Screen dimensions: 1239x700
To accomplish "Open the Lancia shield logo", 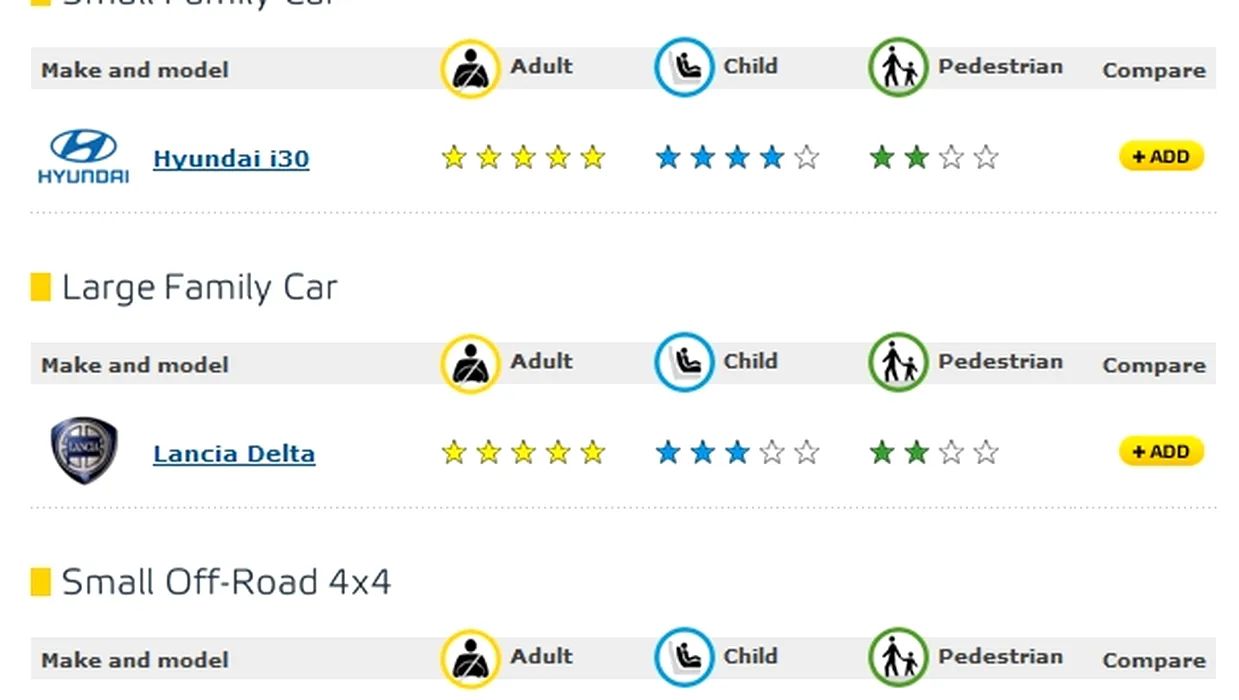I will point(84,451).
